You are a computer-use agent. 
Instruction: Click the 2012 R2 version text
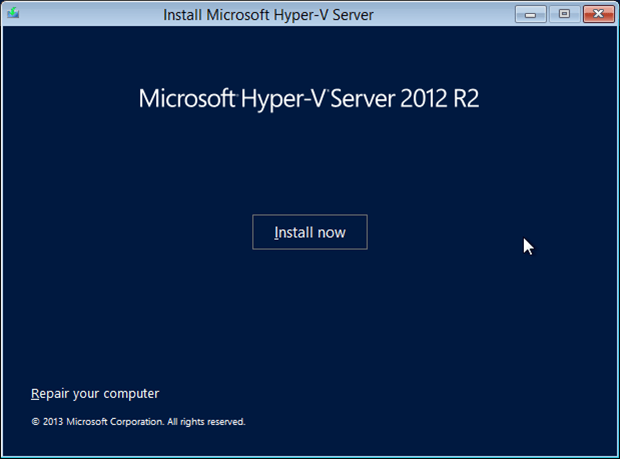(448, 99)
